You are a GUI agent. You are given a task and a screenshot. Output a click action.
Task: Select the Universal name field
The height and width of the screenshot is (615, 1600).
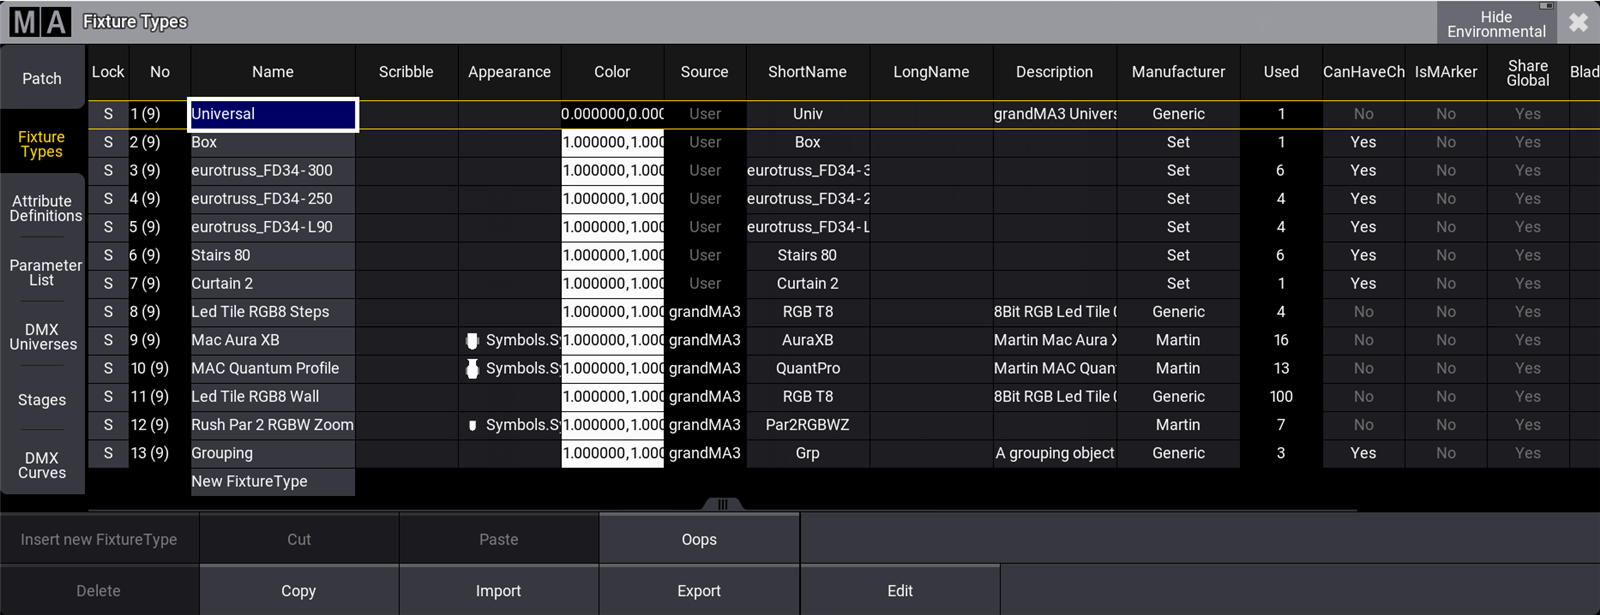click(x=273, y=114)
